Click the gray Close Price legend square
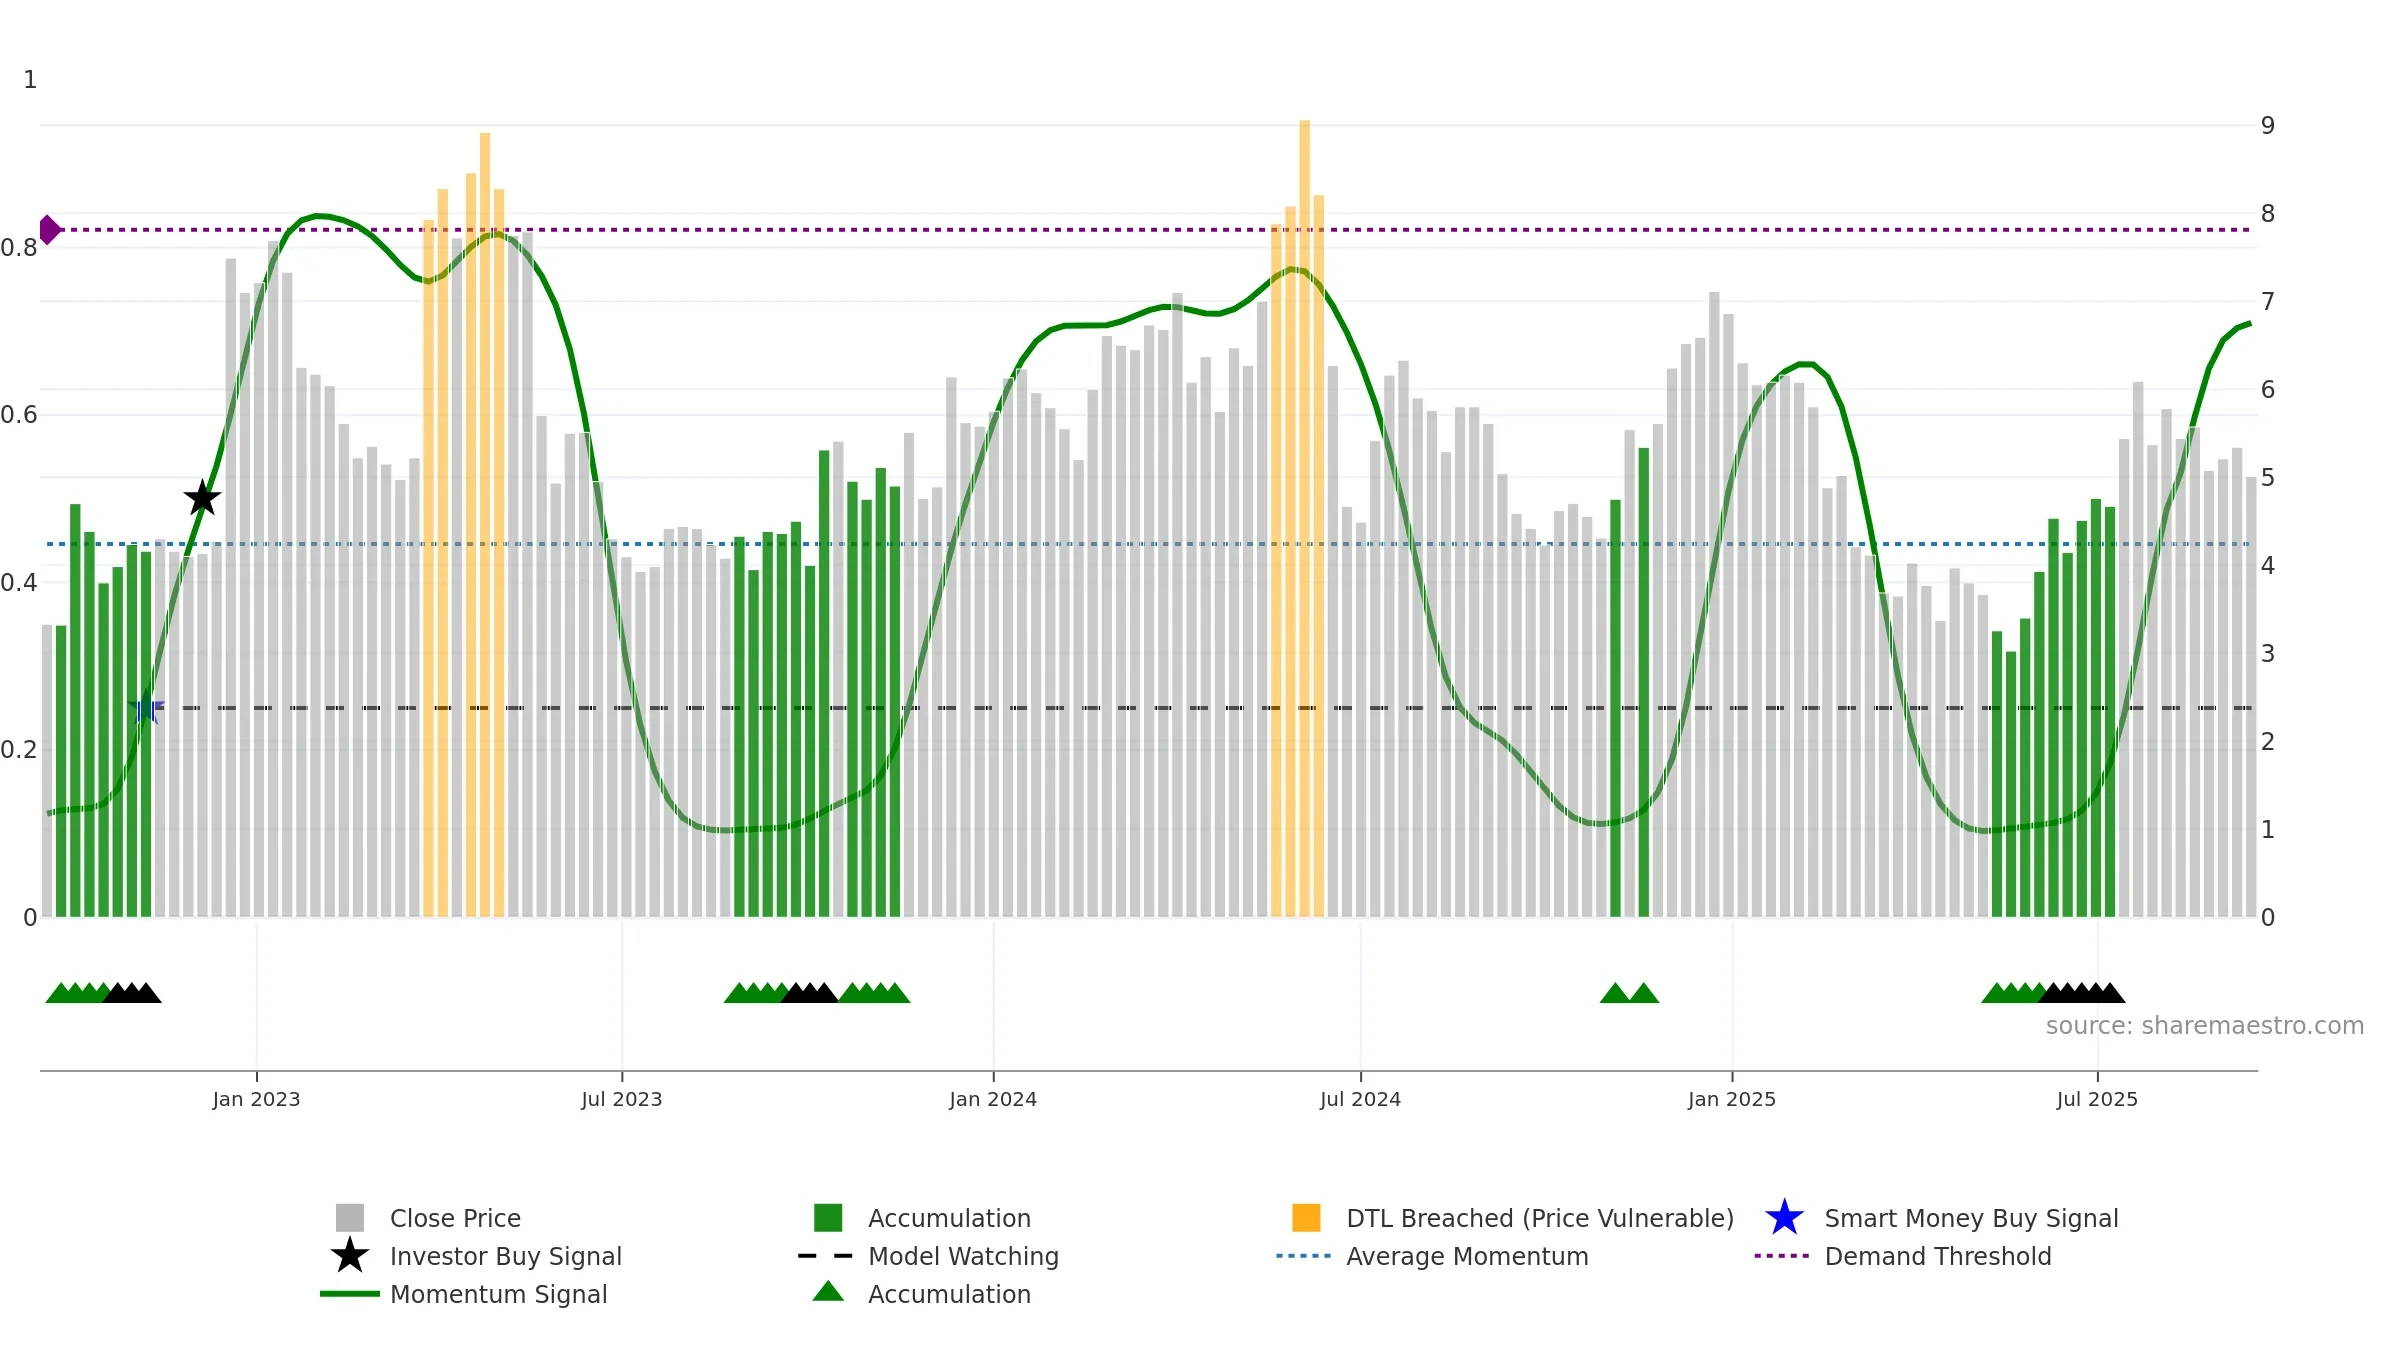 point(350,1218)
